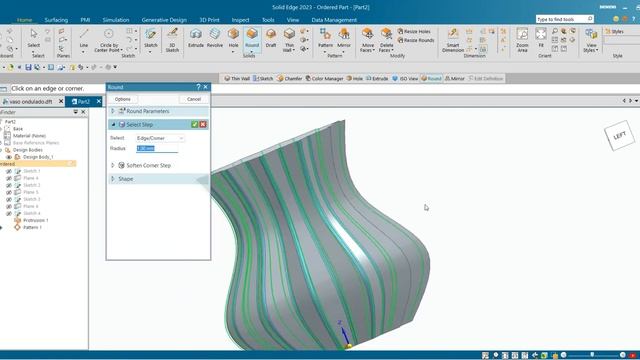
Task: Click the LEFT orientation cube face
Action: click(x=619, y=136)
